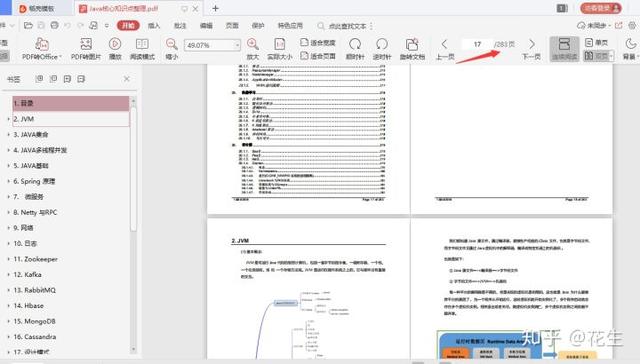
Task: Click the red Start ribbon tab
Action: coord(128,26)
